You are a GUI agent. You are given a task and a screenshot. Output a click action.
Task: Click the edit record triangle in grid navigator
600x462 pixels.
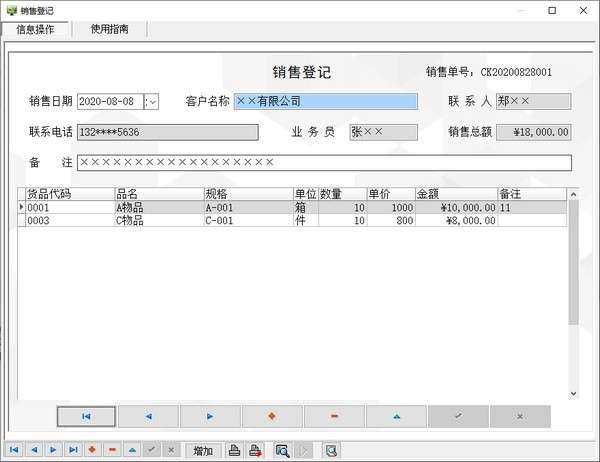[x=396, y=416]
